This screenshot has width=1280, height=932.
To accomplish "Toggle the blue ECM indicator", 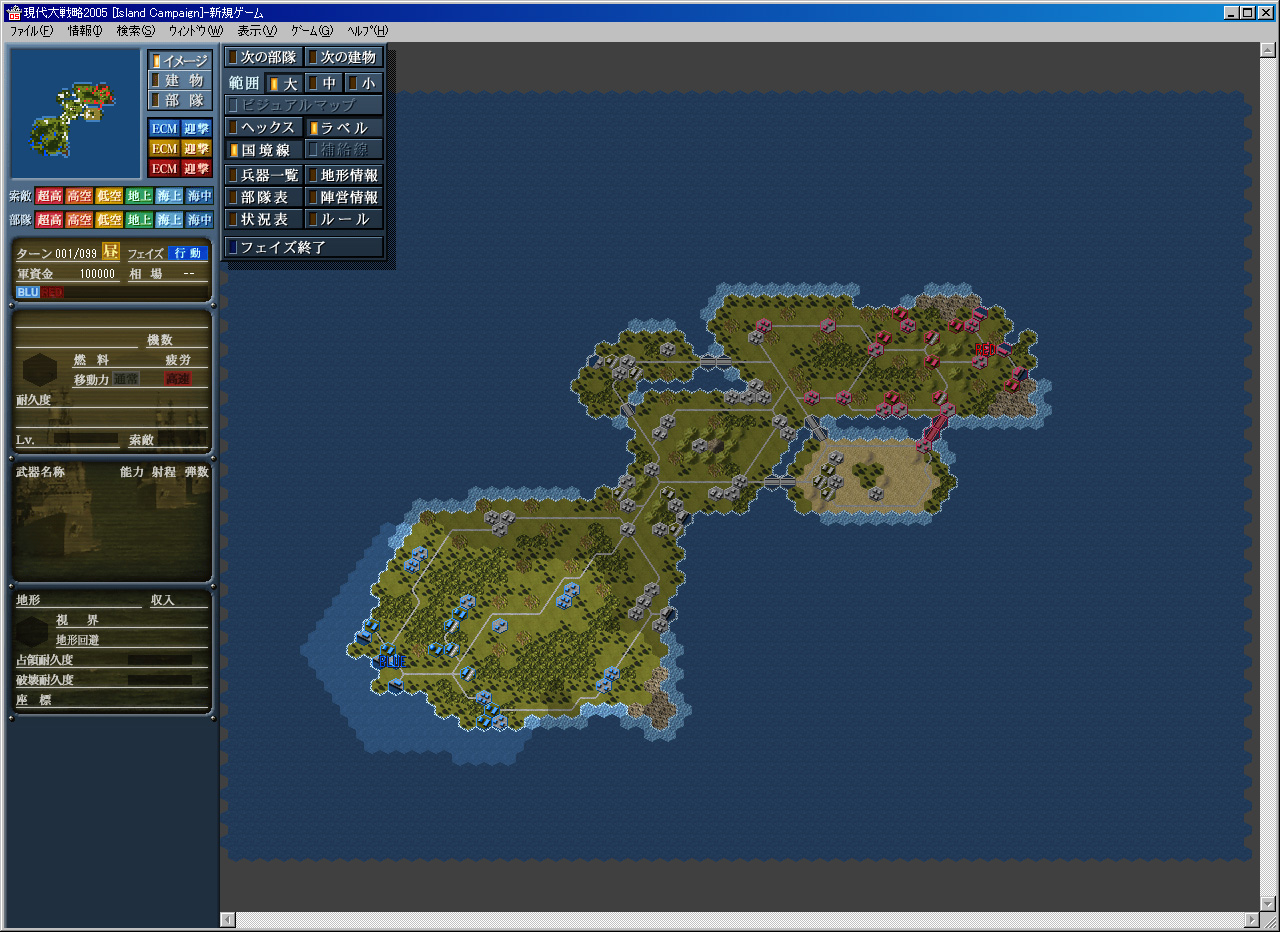I will [164, 128].
